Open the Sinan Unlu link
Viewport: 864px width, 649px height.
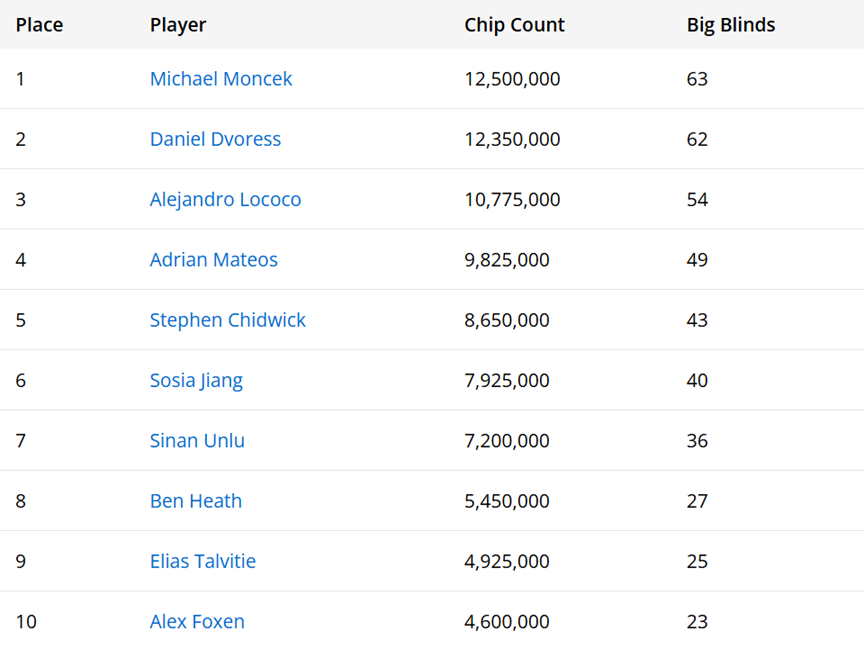click(x=197, y=441)
